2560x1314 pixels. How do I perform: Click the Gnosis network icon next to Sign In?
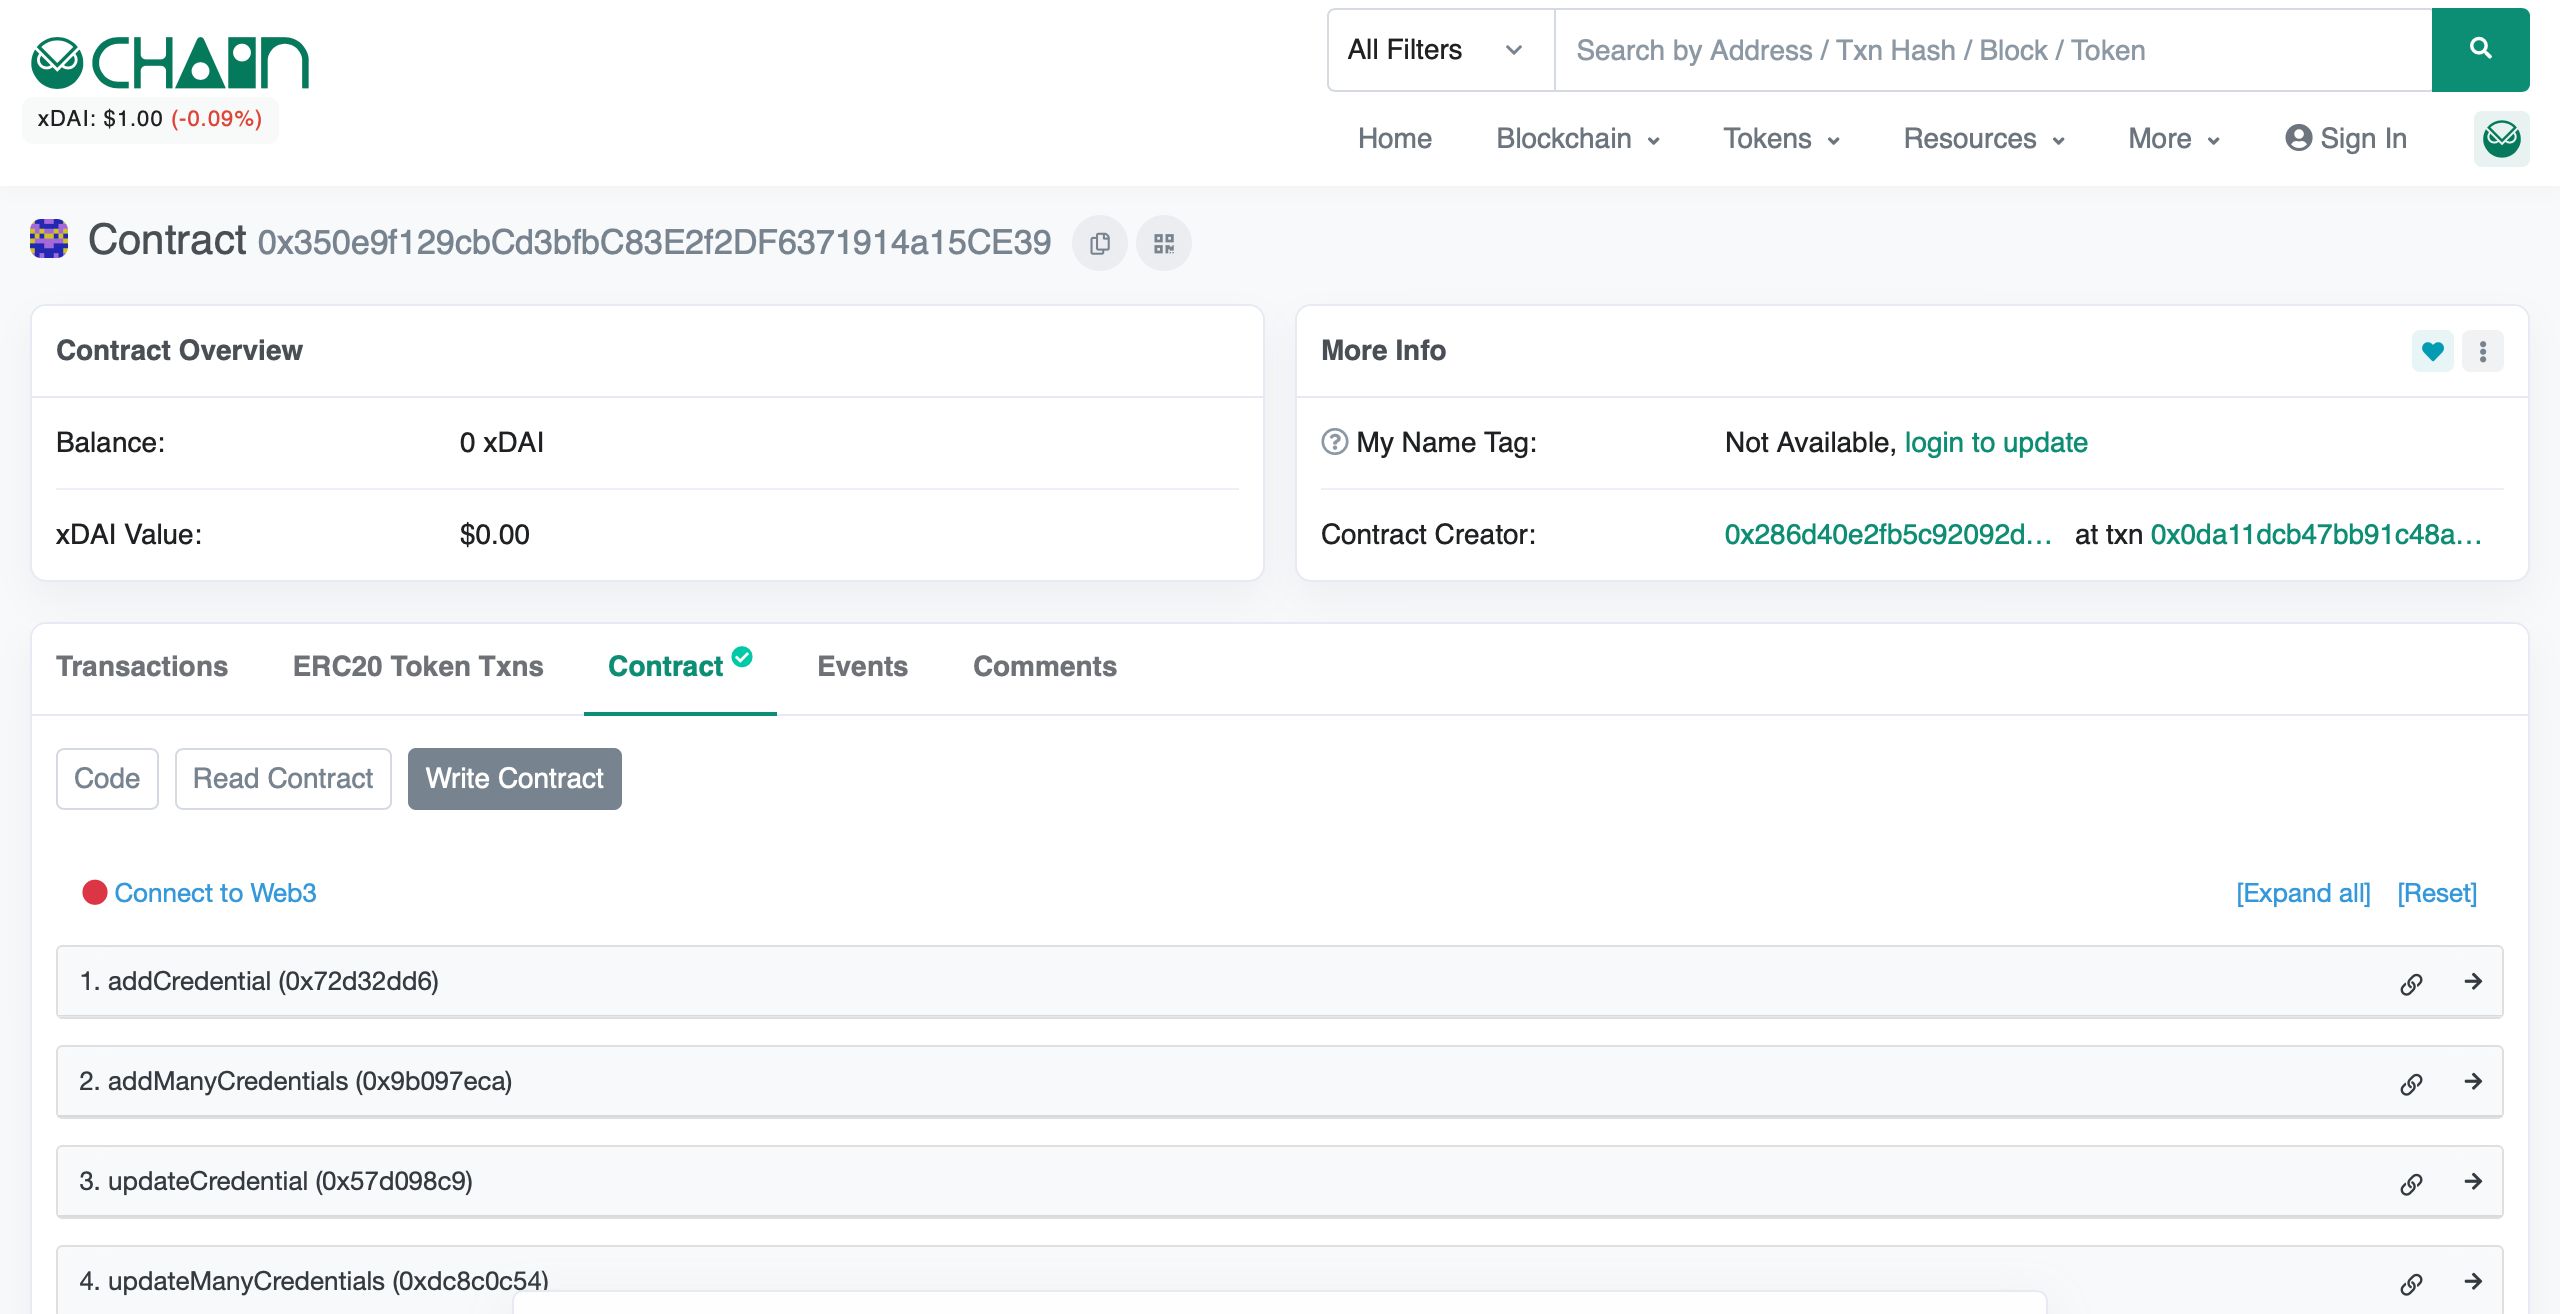pos(2502,138)
